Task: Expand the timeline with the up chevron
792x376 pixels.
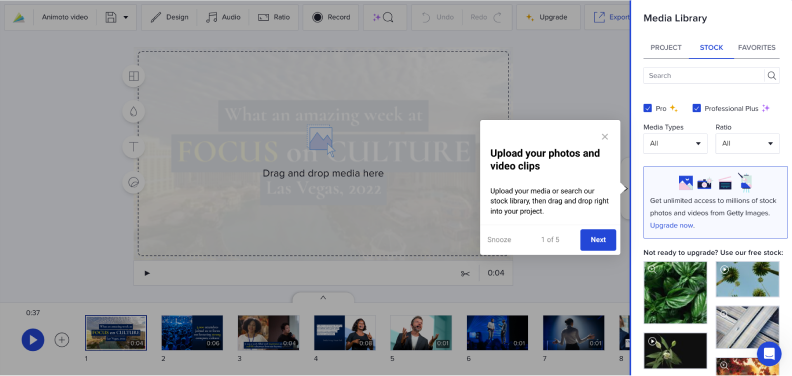Action: (323, 298)
